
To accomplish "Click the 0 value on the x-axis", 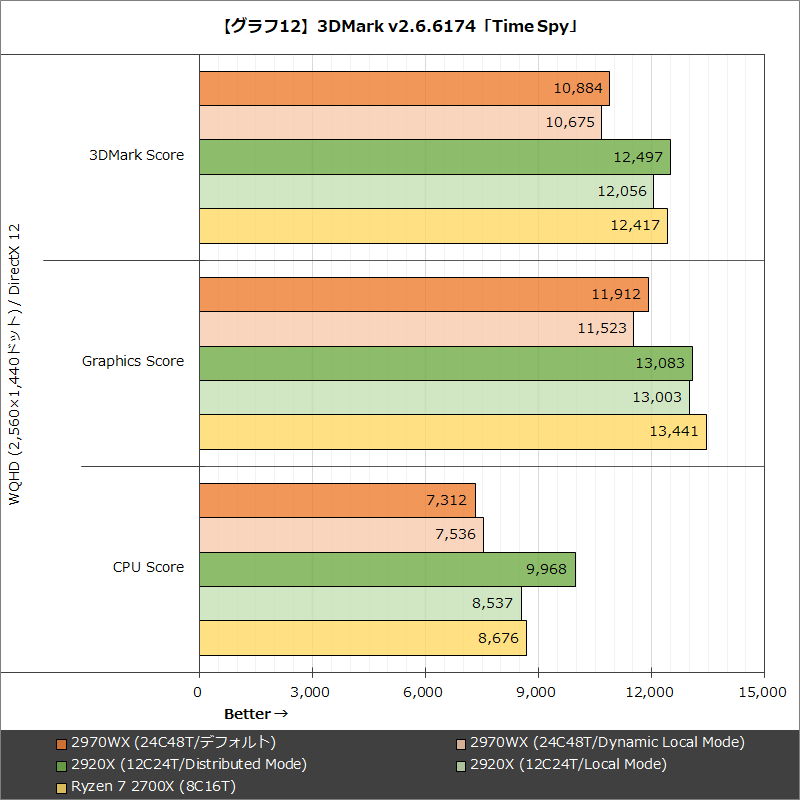I will [x=200, y=690].
